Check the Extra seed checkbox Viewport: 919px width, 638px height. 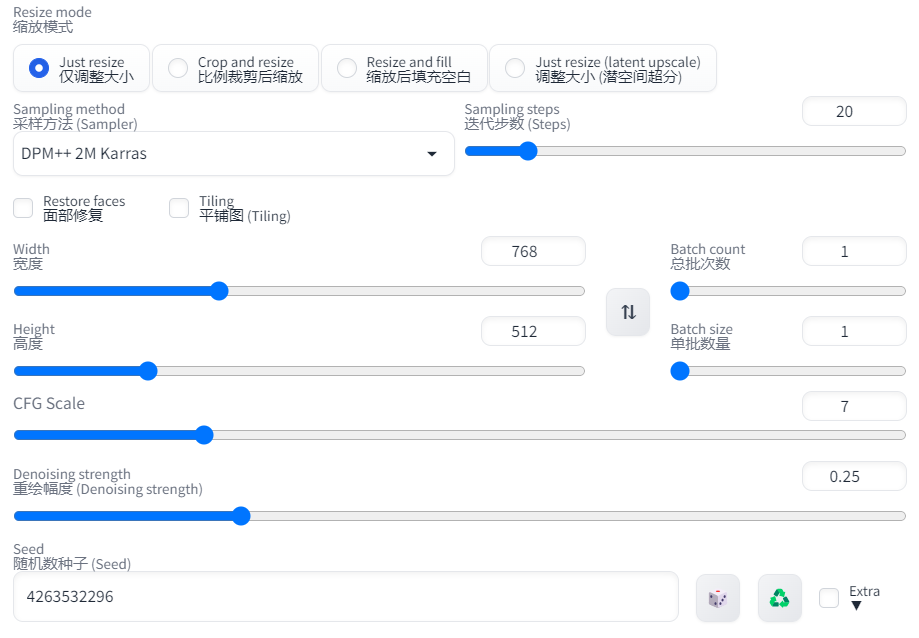pos(829,598)
